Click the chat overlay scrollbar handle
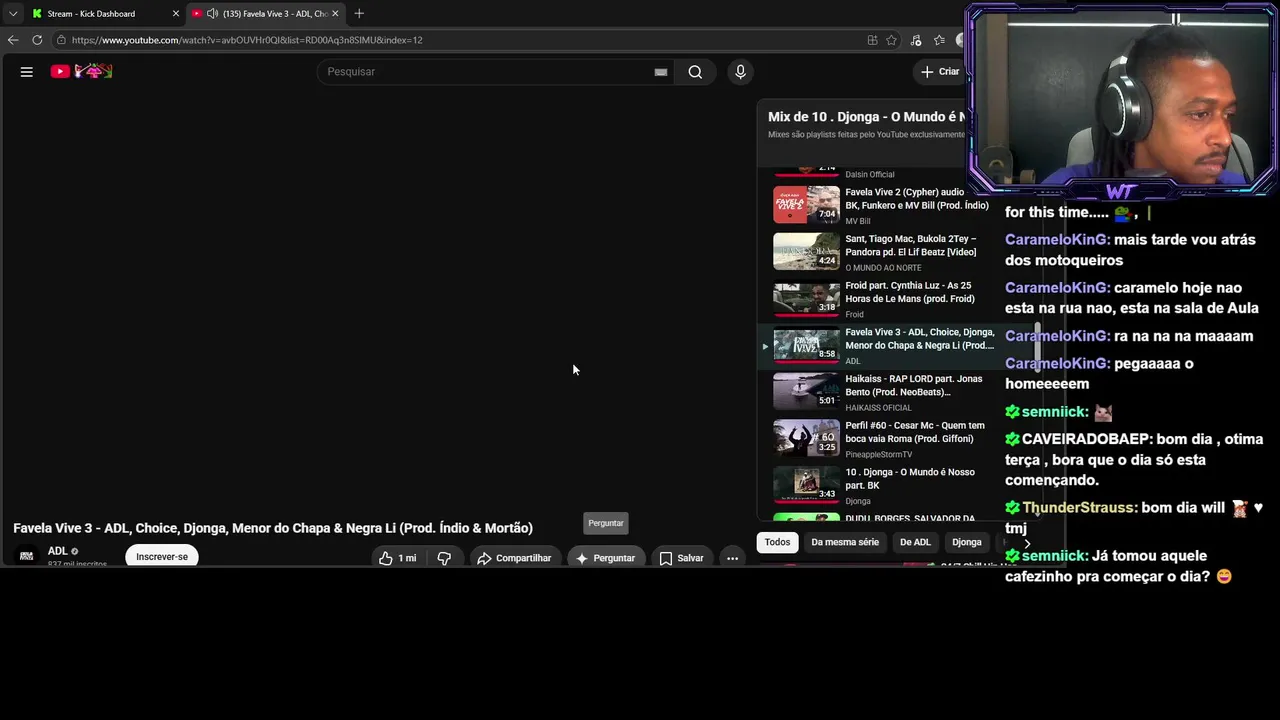1280x720 pixels. pyautogui.click(x=1037, y=345)
